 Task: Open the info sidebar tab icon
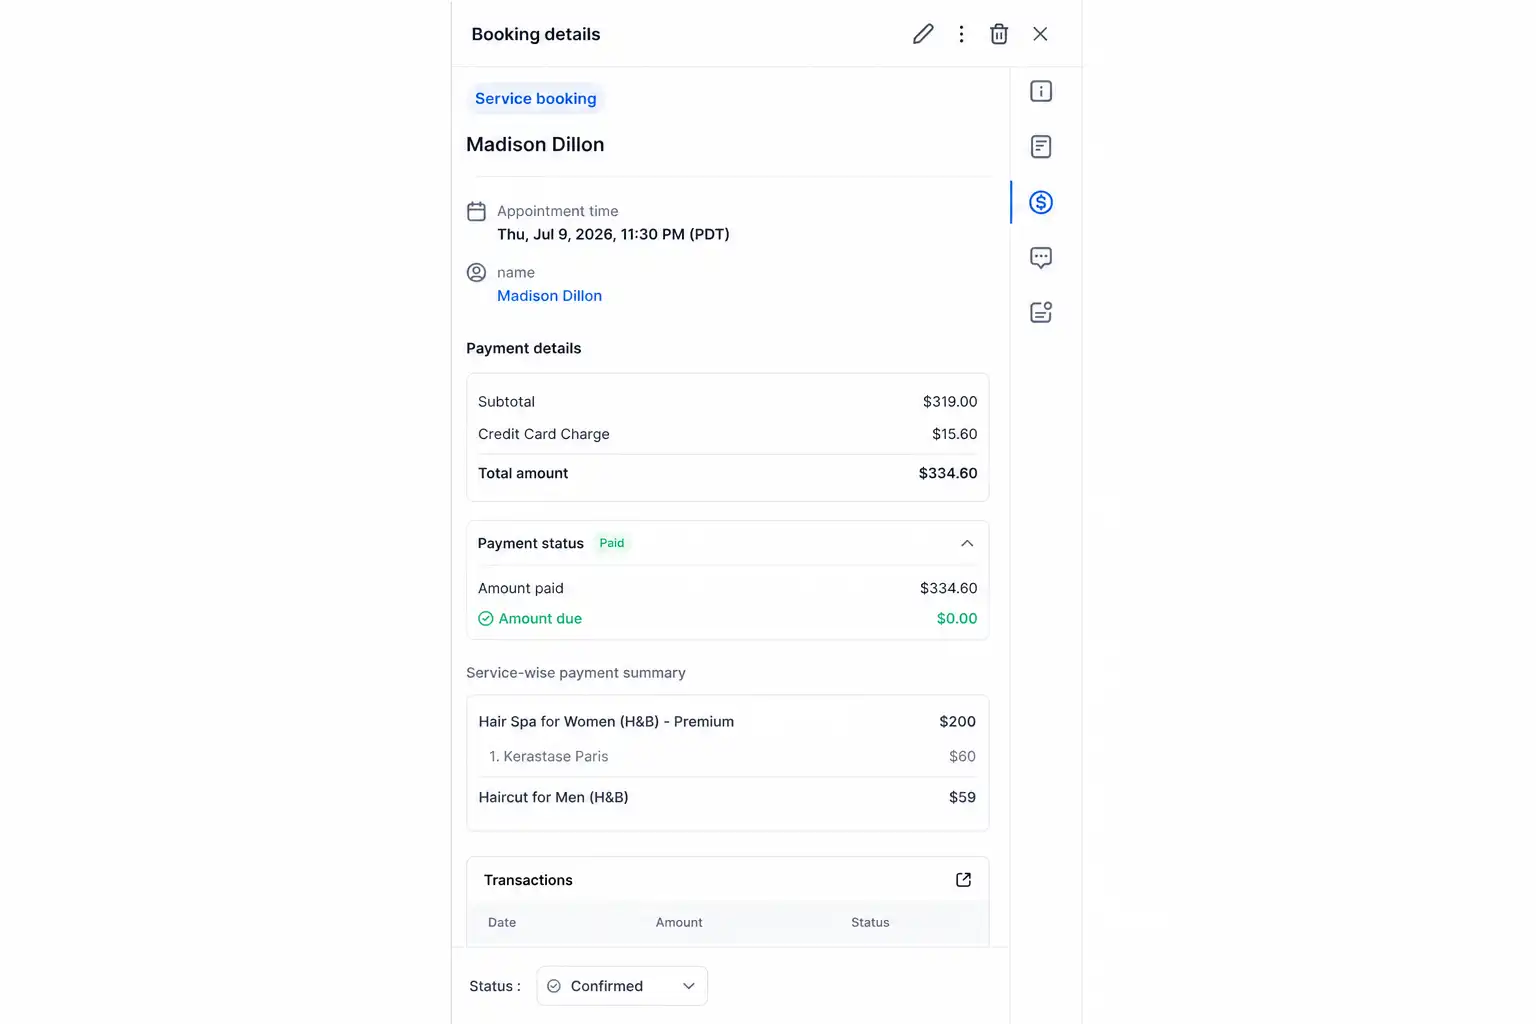[x=1041, y=92]
